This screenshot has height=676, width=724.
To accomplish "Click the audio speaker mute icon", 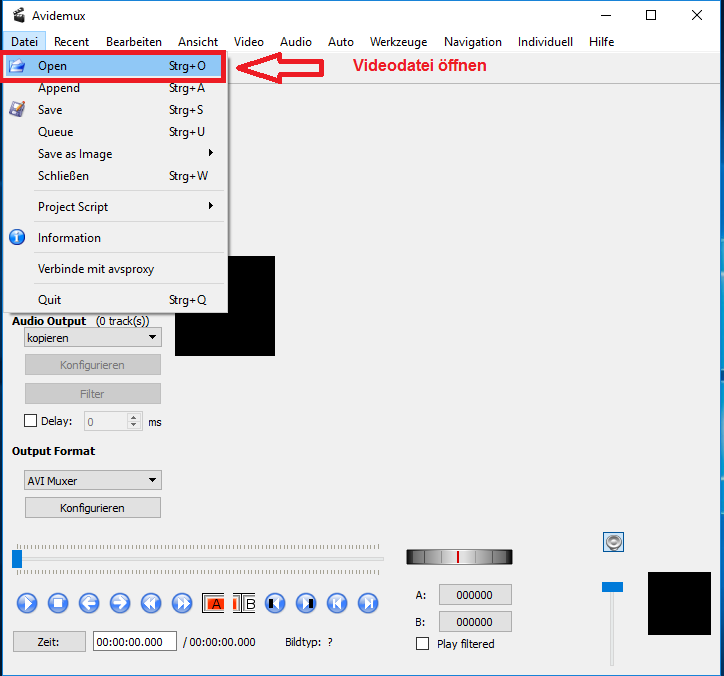I will coord(614,542).
